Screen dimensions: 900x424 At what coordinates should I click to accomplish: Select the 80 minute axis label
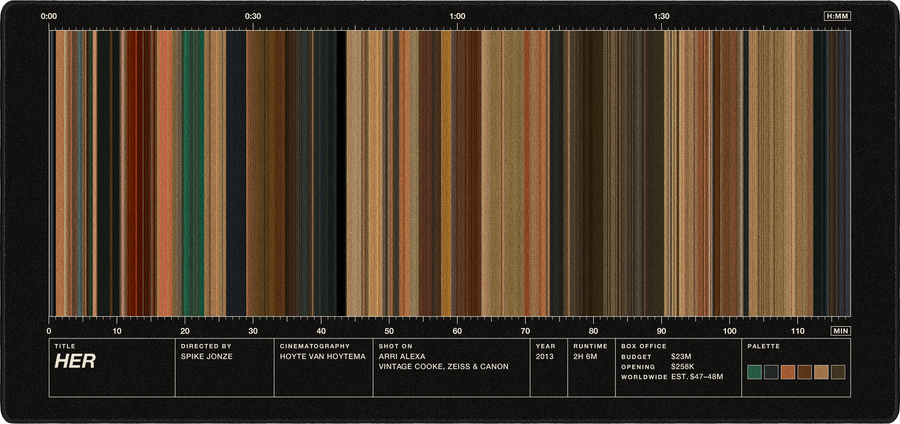593,331
